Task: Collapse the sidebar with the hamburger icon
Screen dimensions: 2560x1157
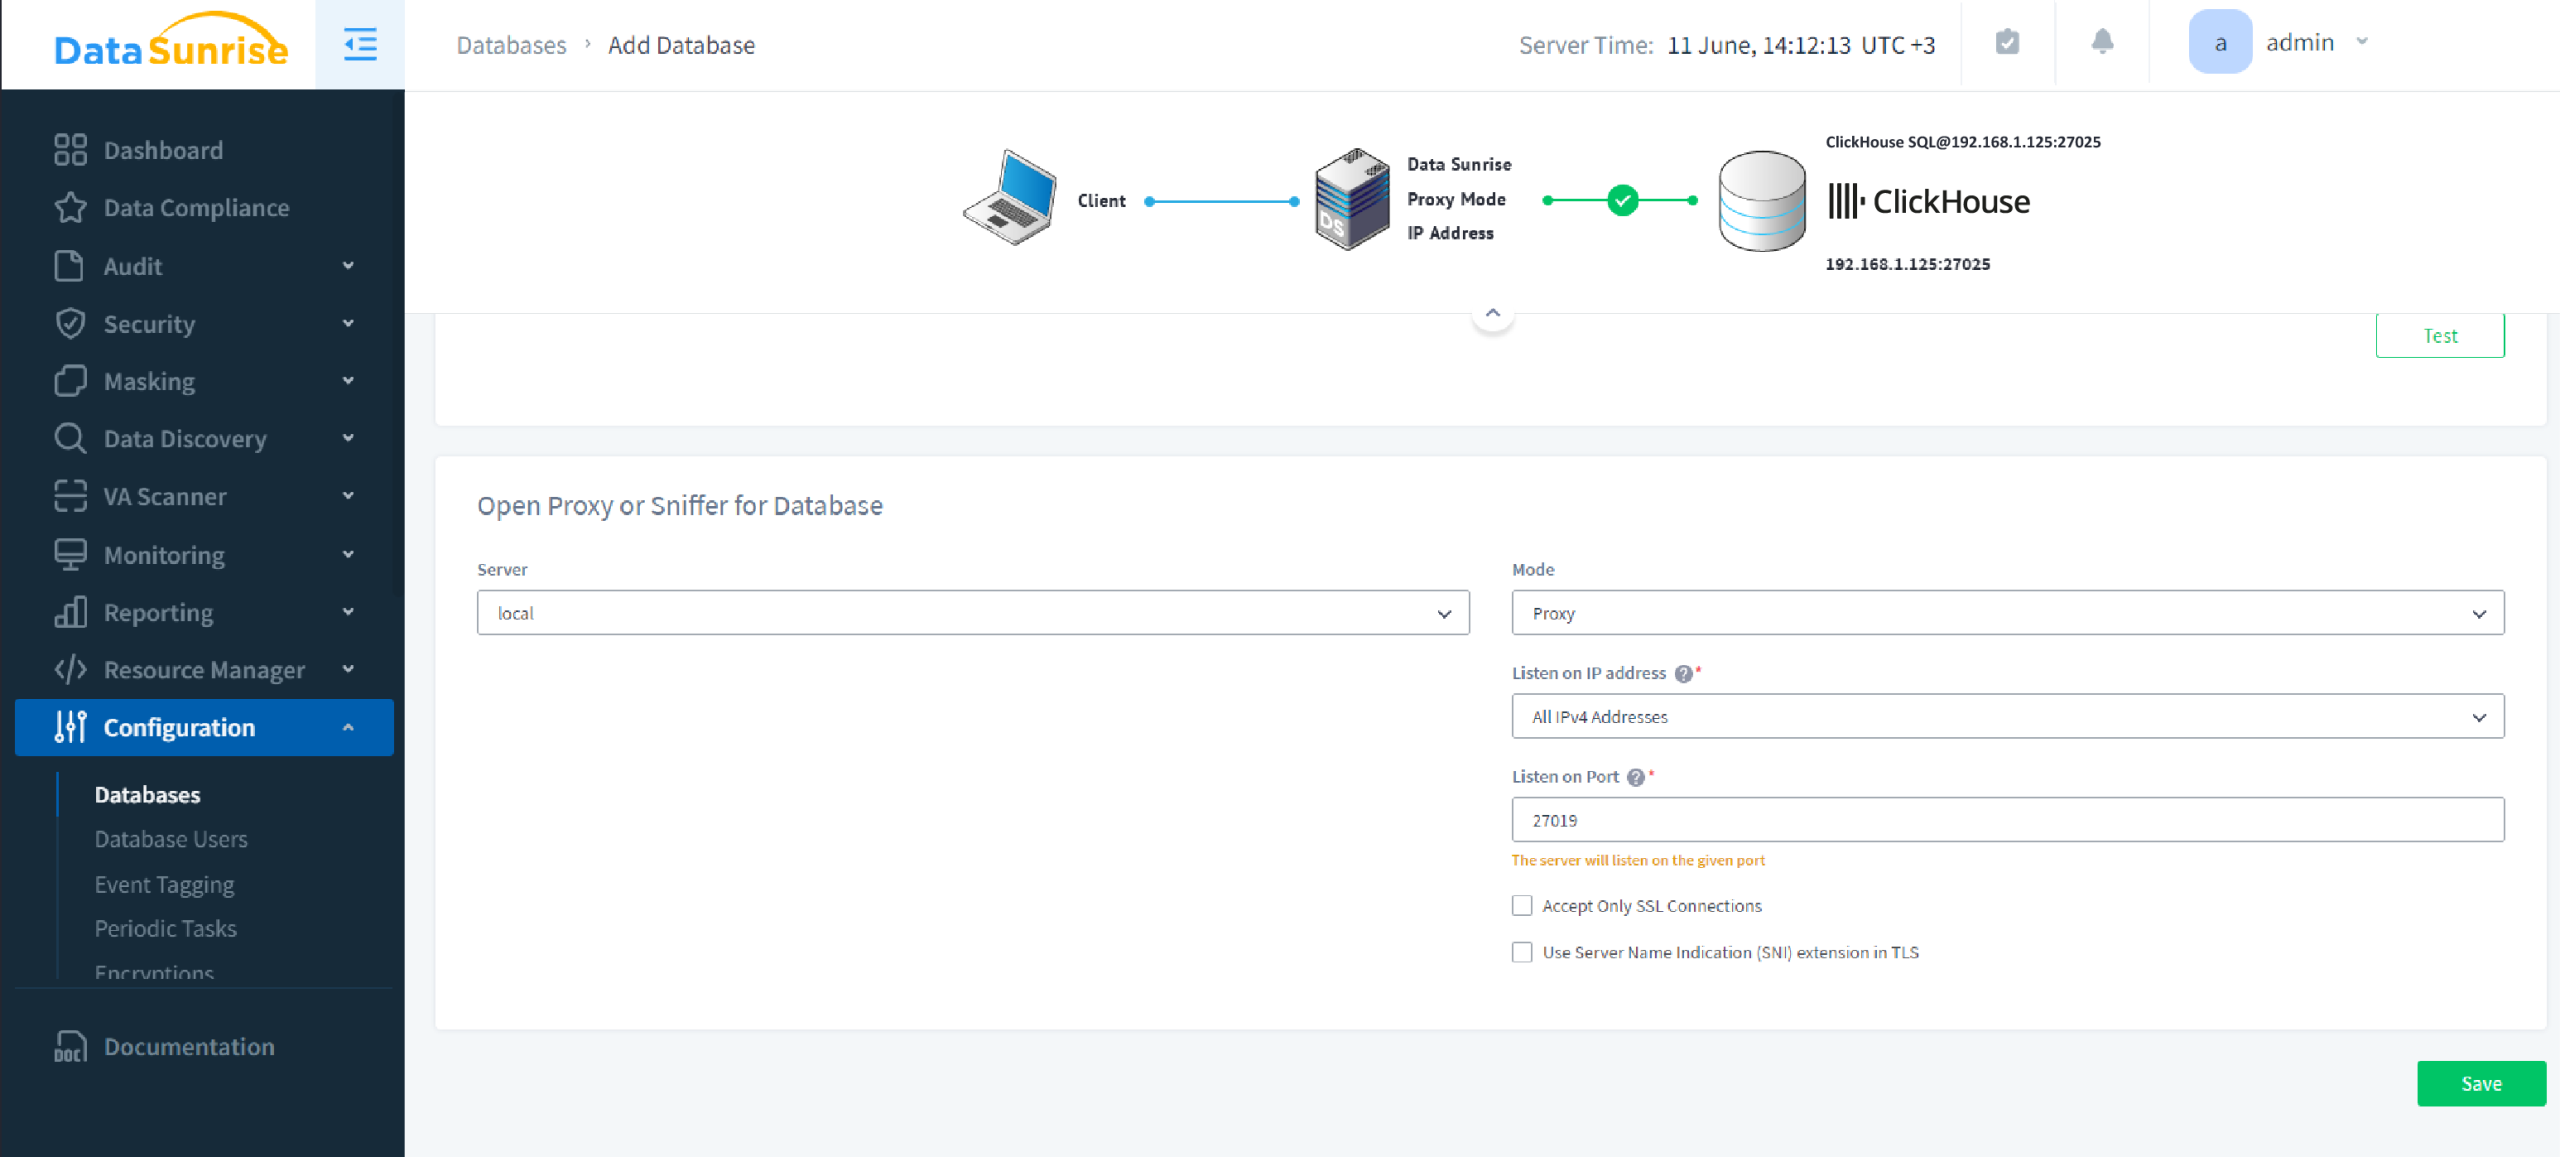Action: (x=359, y=44)
